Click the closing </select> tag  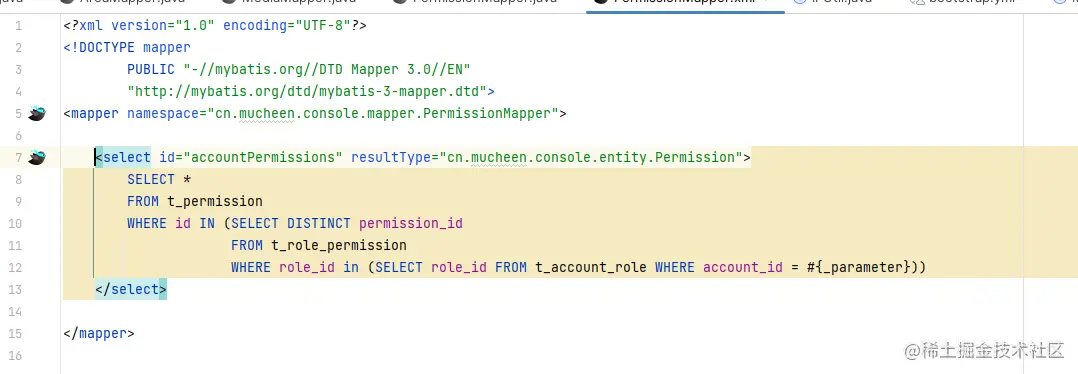point(131,289)
